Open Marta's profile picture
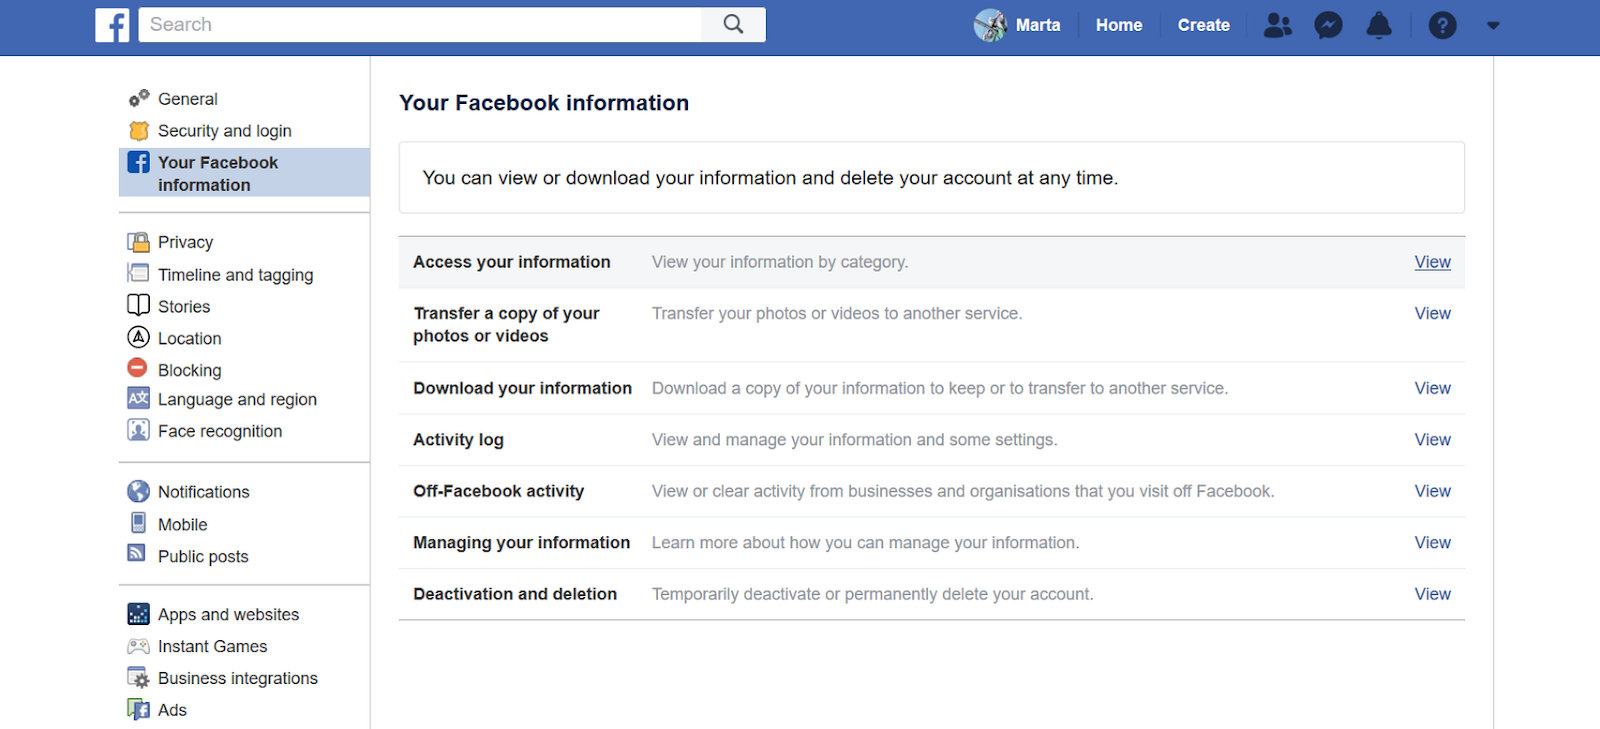The width and height of the screenshot is (1600, 729). [x=990, y=25]
